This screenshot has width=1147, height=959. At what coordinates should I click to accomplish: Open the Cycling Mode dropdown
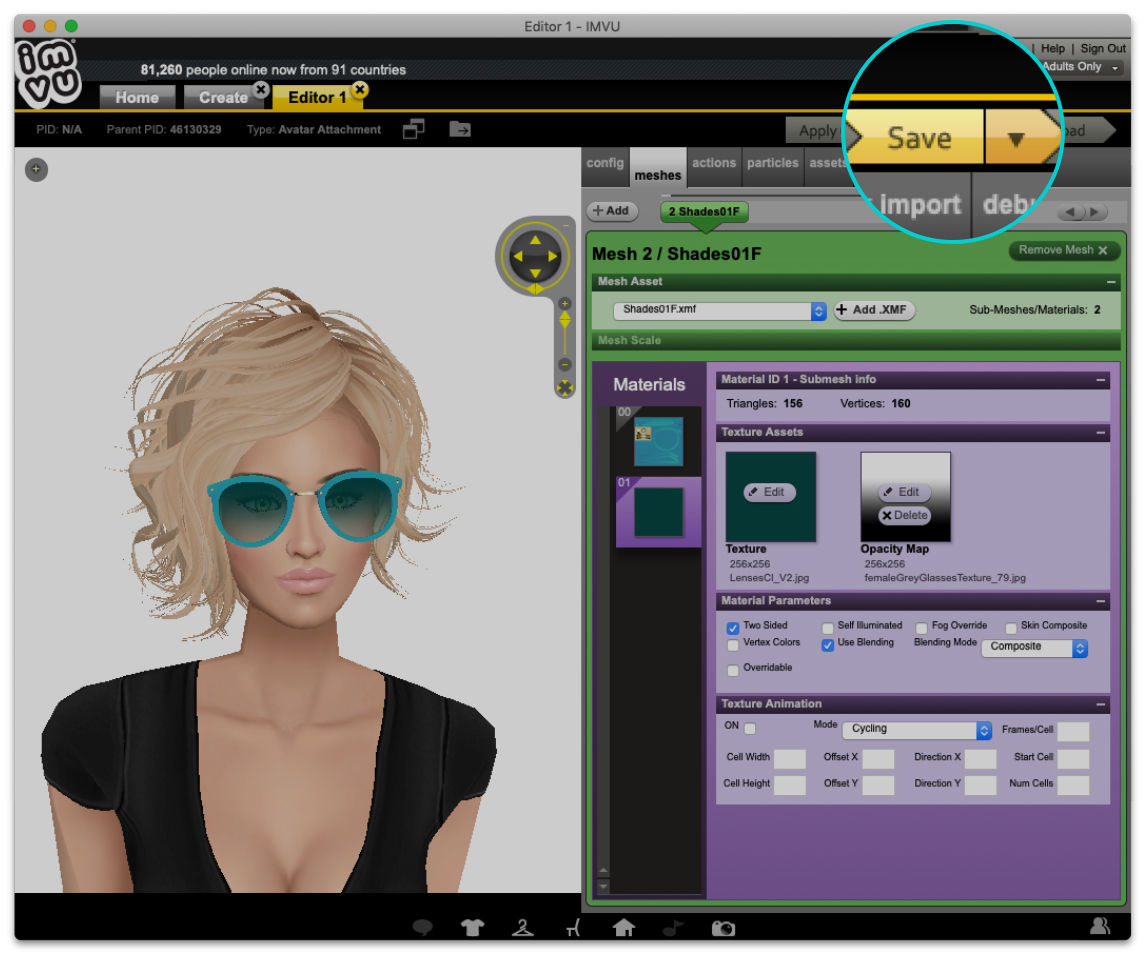click(917, 729)
